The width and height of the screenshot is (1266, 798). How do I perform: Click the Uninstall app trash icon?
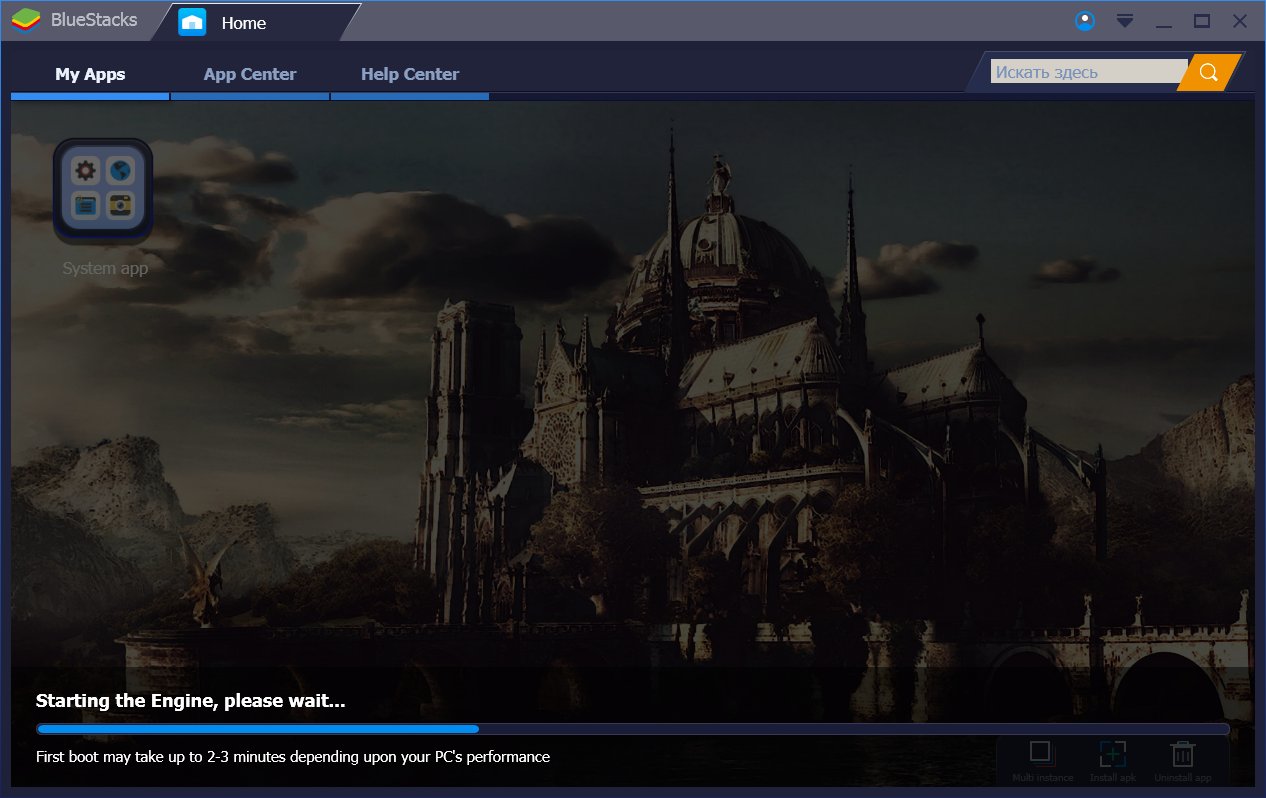point(1182,753)
